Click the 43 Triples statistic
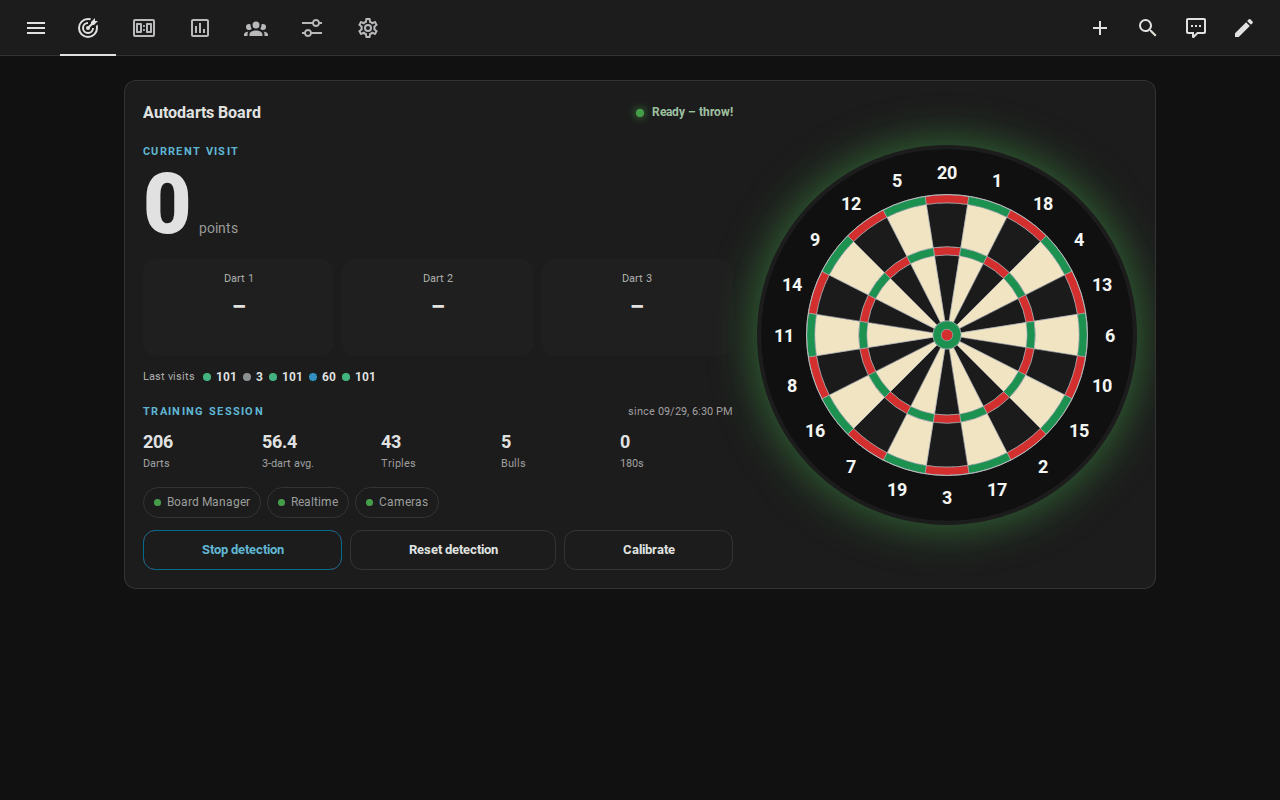Image resolution: width=1280 pixels, height=800 pixels. click(398, 451)
